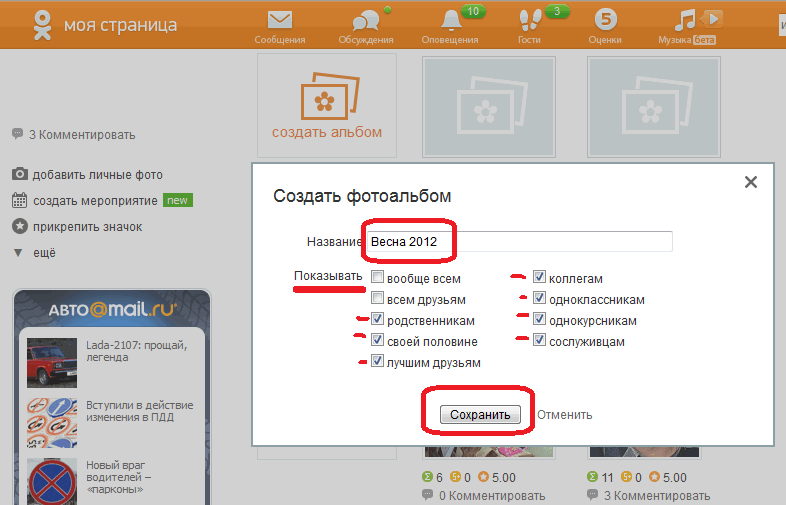Open no-parking sign thumbnail
Image resolution: width=786 pixels, height=505 pixels.
tap(52, 481)
